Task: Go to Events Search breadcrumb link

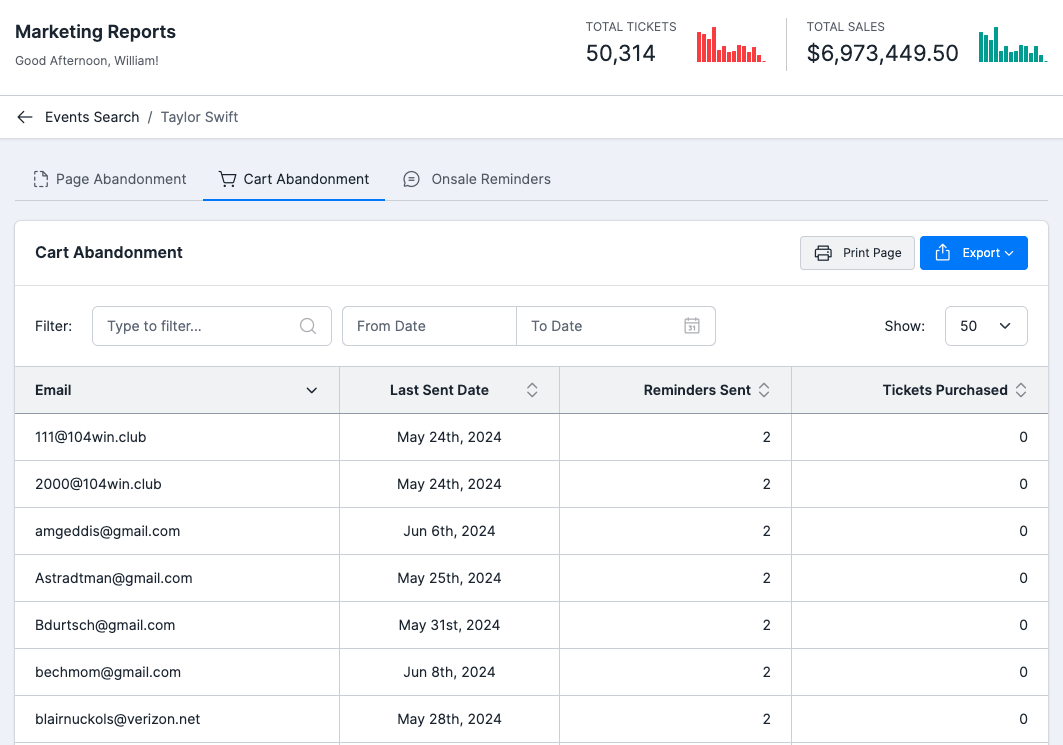Action: (92, 117)
